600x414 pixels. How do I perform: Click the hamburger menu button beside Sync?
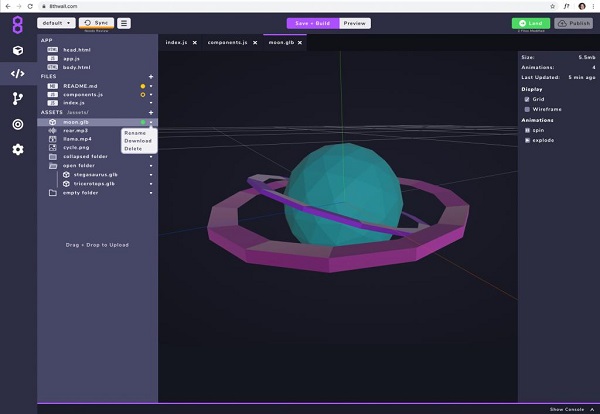124,22
